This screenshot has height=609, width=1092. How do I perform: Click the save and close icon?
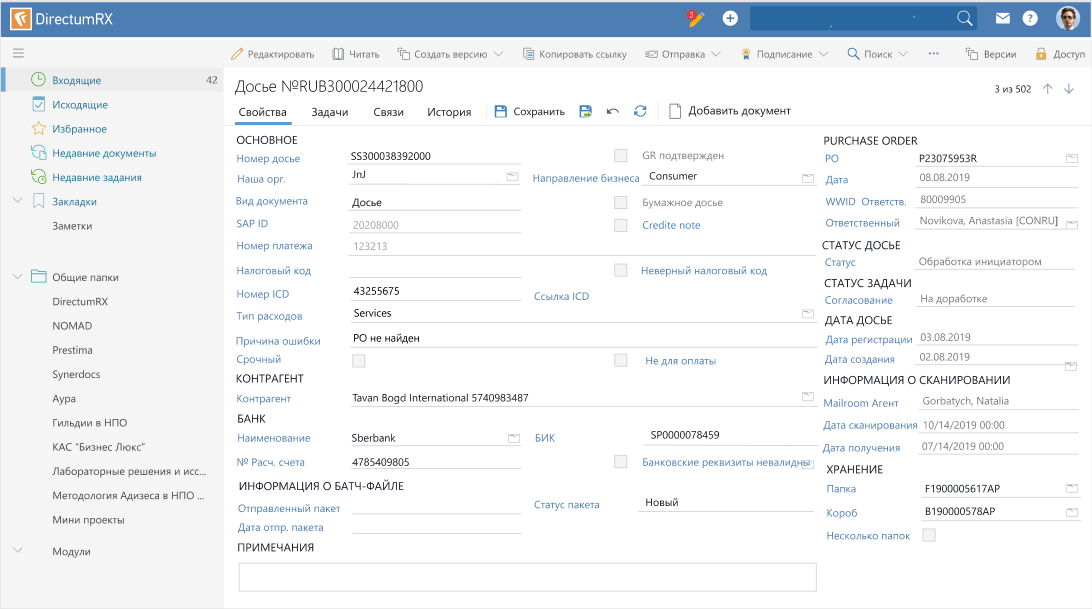[x=586, y=111]
